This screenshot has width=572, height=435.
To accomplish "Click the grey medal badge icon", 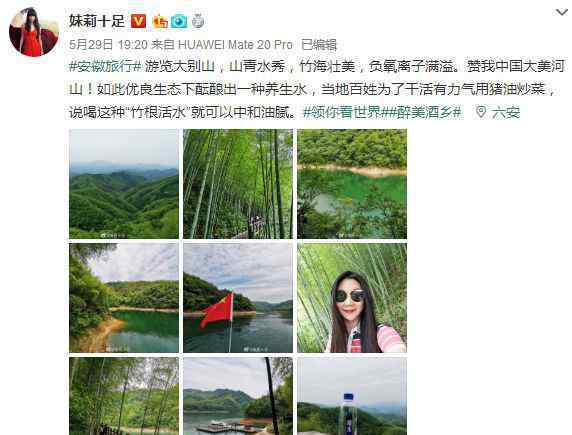I will click(198, 22).
